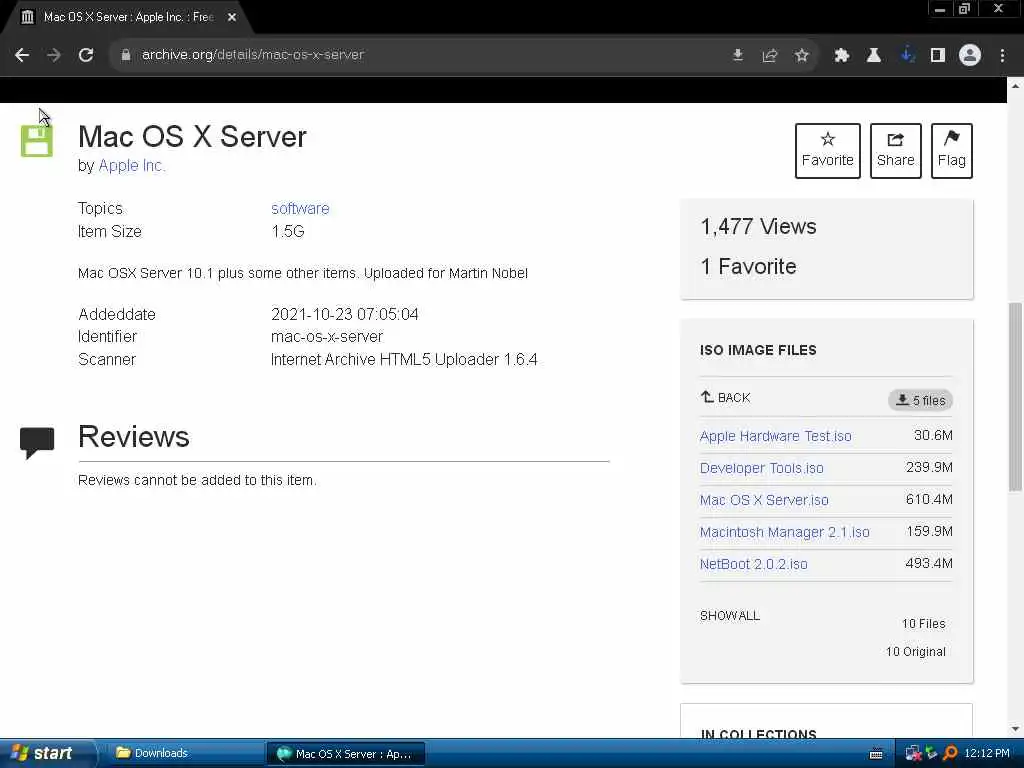Download Developer Tools.iso

tap(761, 468)
